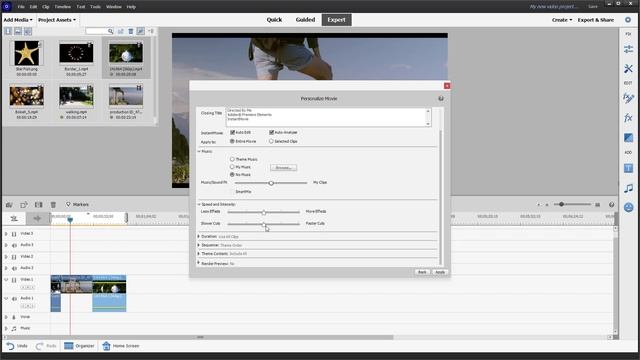The height and width of the screenshot is (360, 640).
Task: Click the Premiere Elements app logo icon
Action: [7, 7]
